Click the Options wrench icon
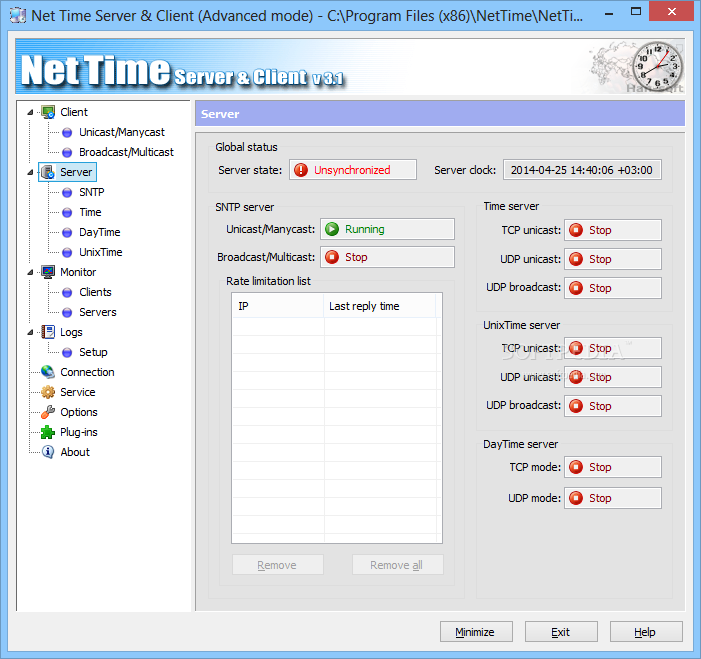The height and width of the screenshot is (659, 701). [x=48, y=412]
